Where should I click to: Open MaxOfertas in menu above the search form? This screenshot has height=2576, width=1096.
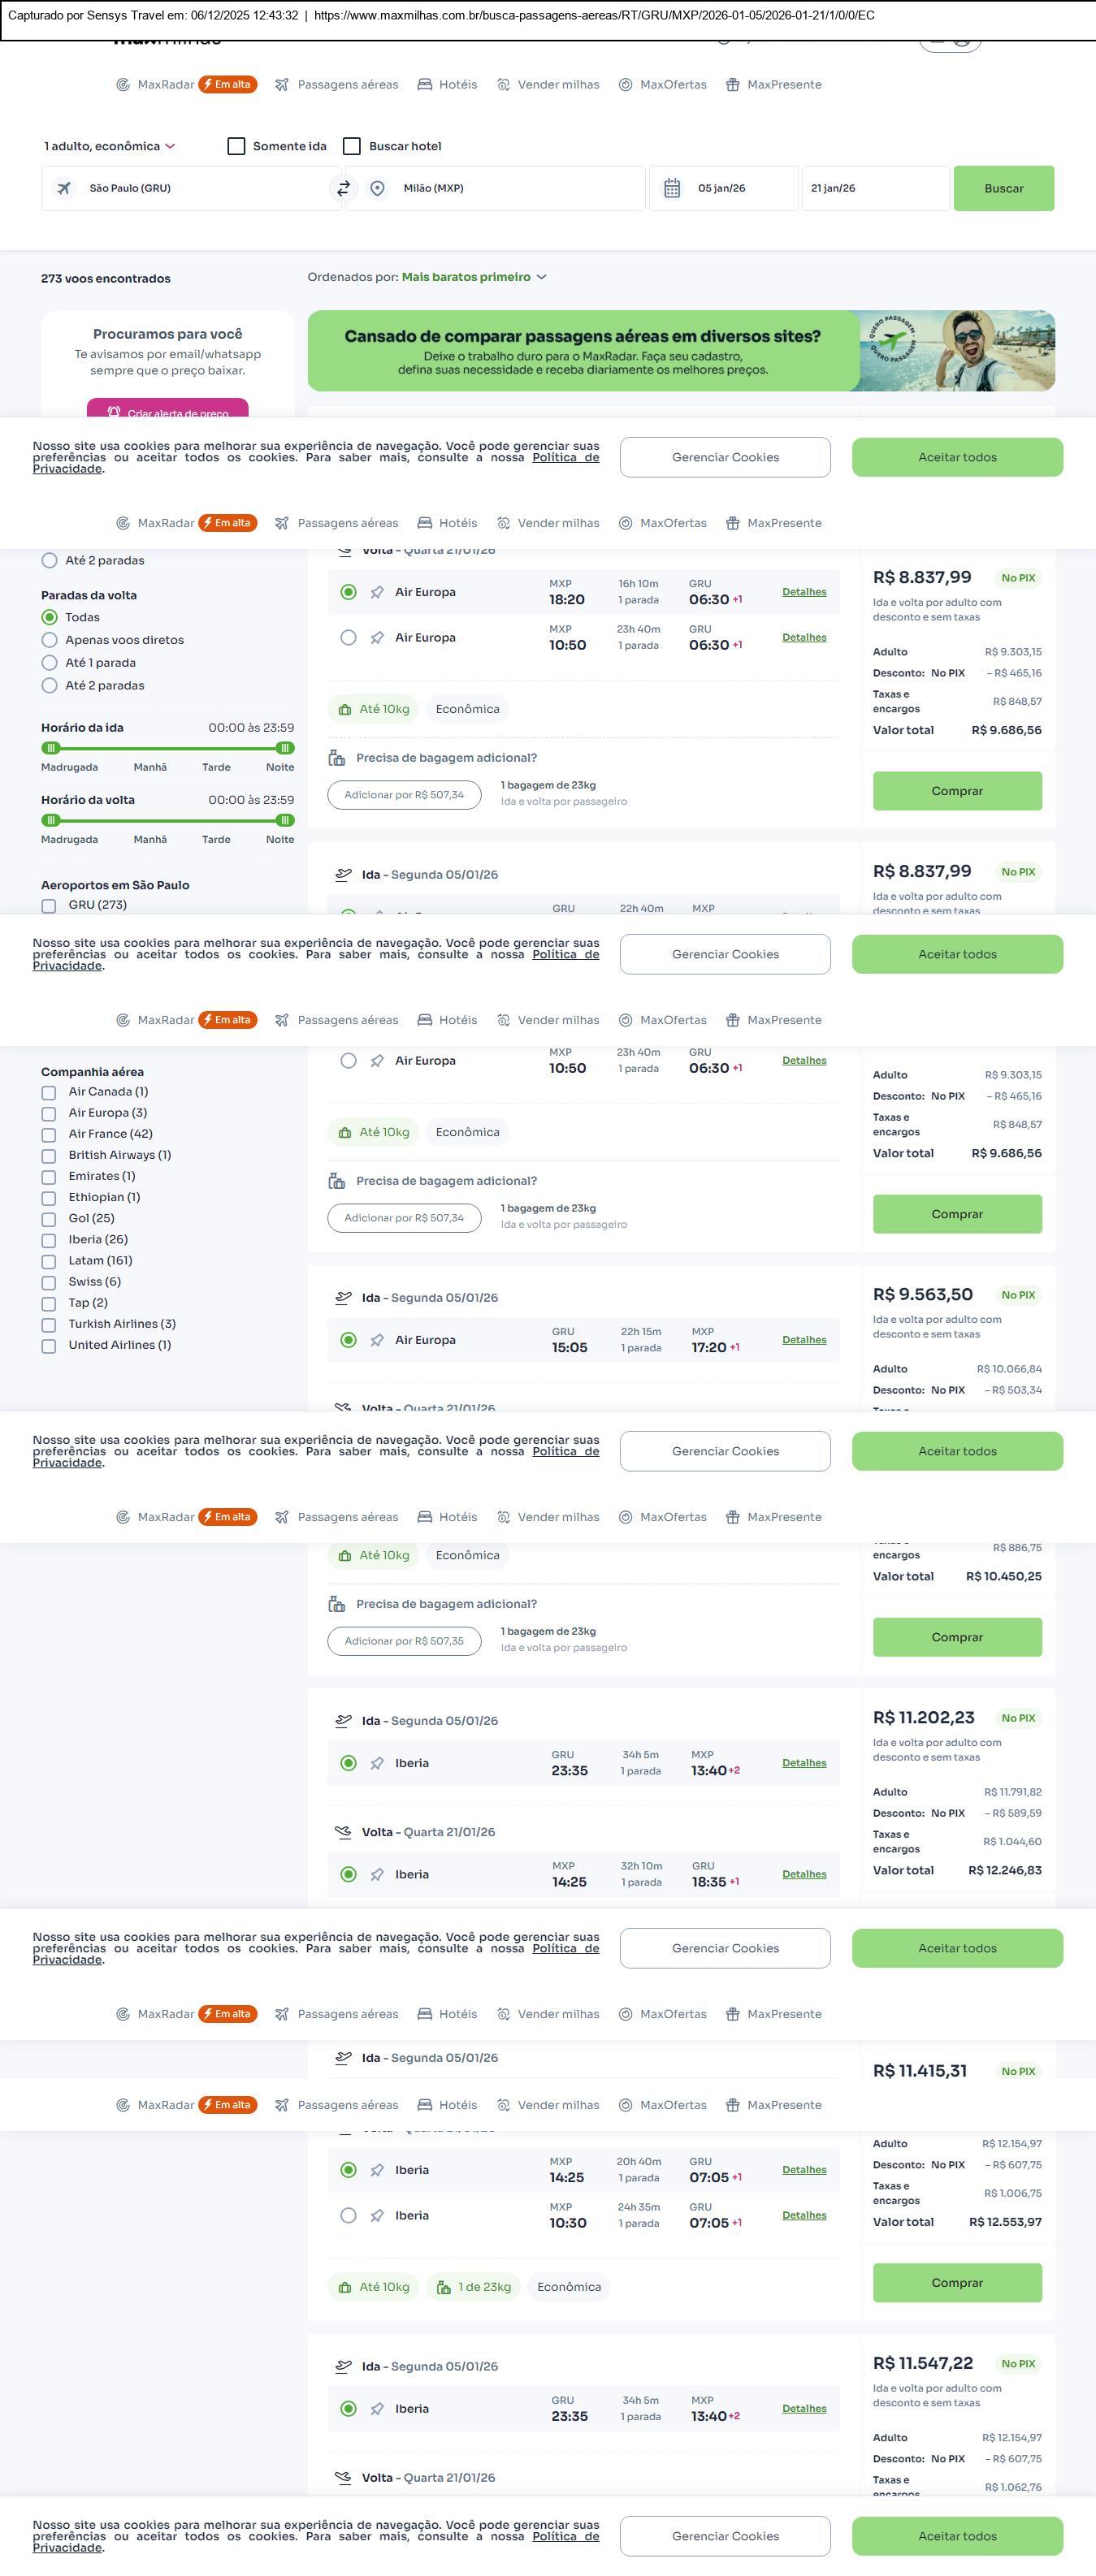pos(662,85)
